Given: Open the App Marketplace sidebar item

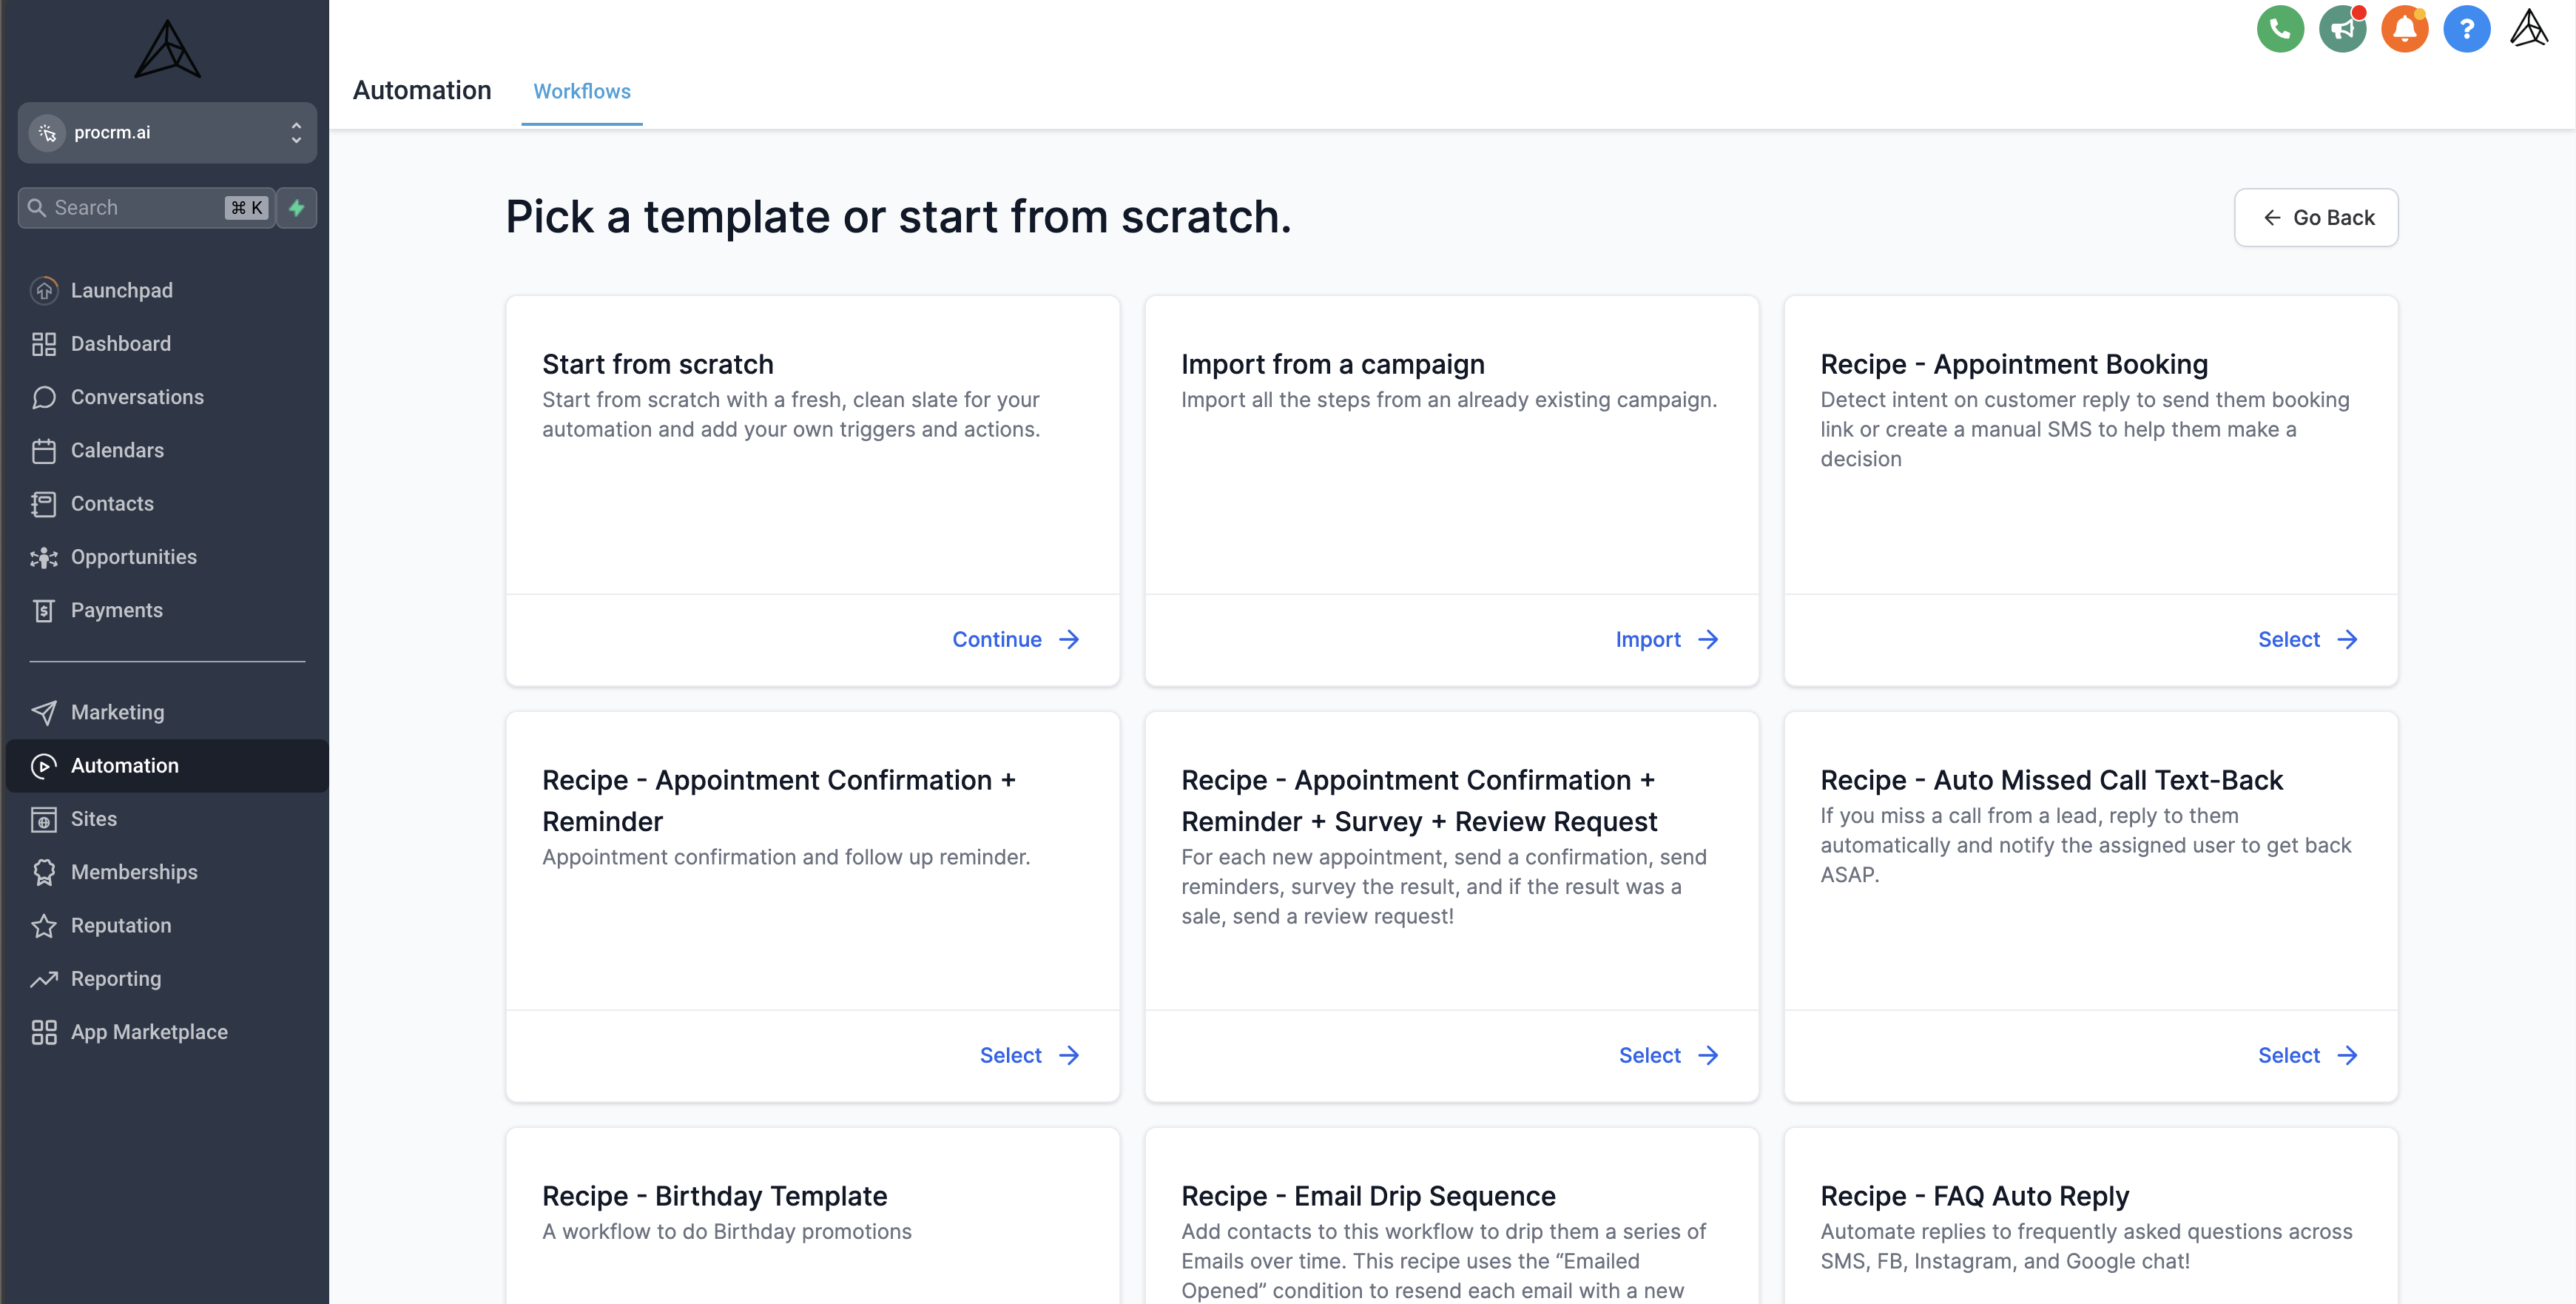Looking at the screenshot, I should click(x=148, y=1032).
